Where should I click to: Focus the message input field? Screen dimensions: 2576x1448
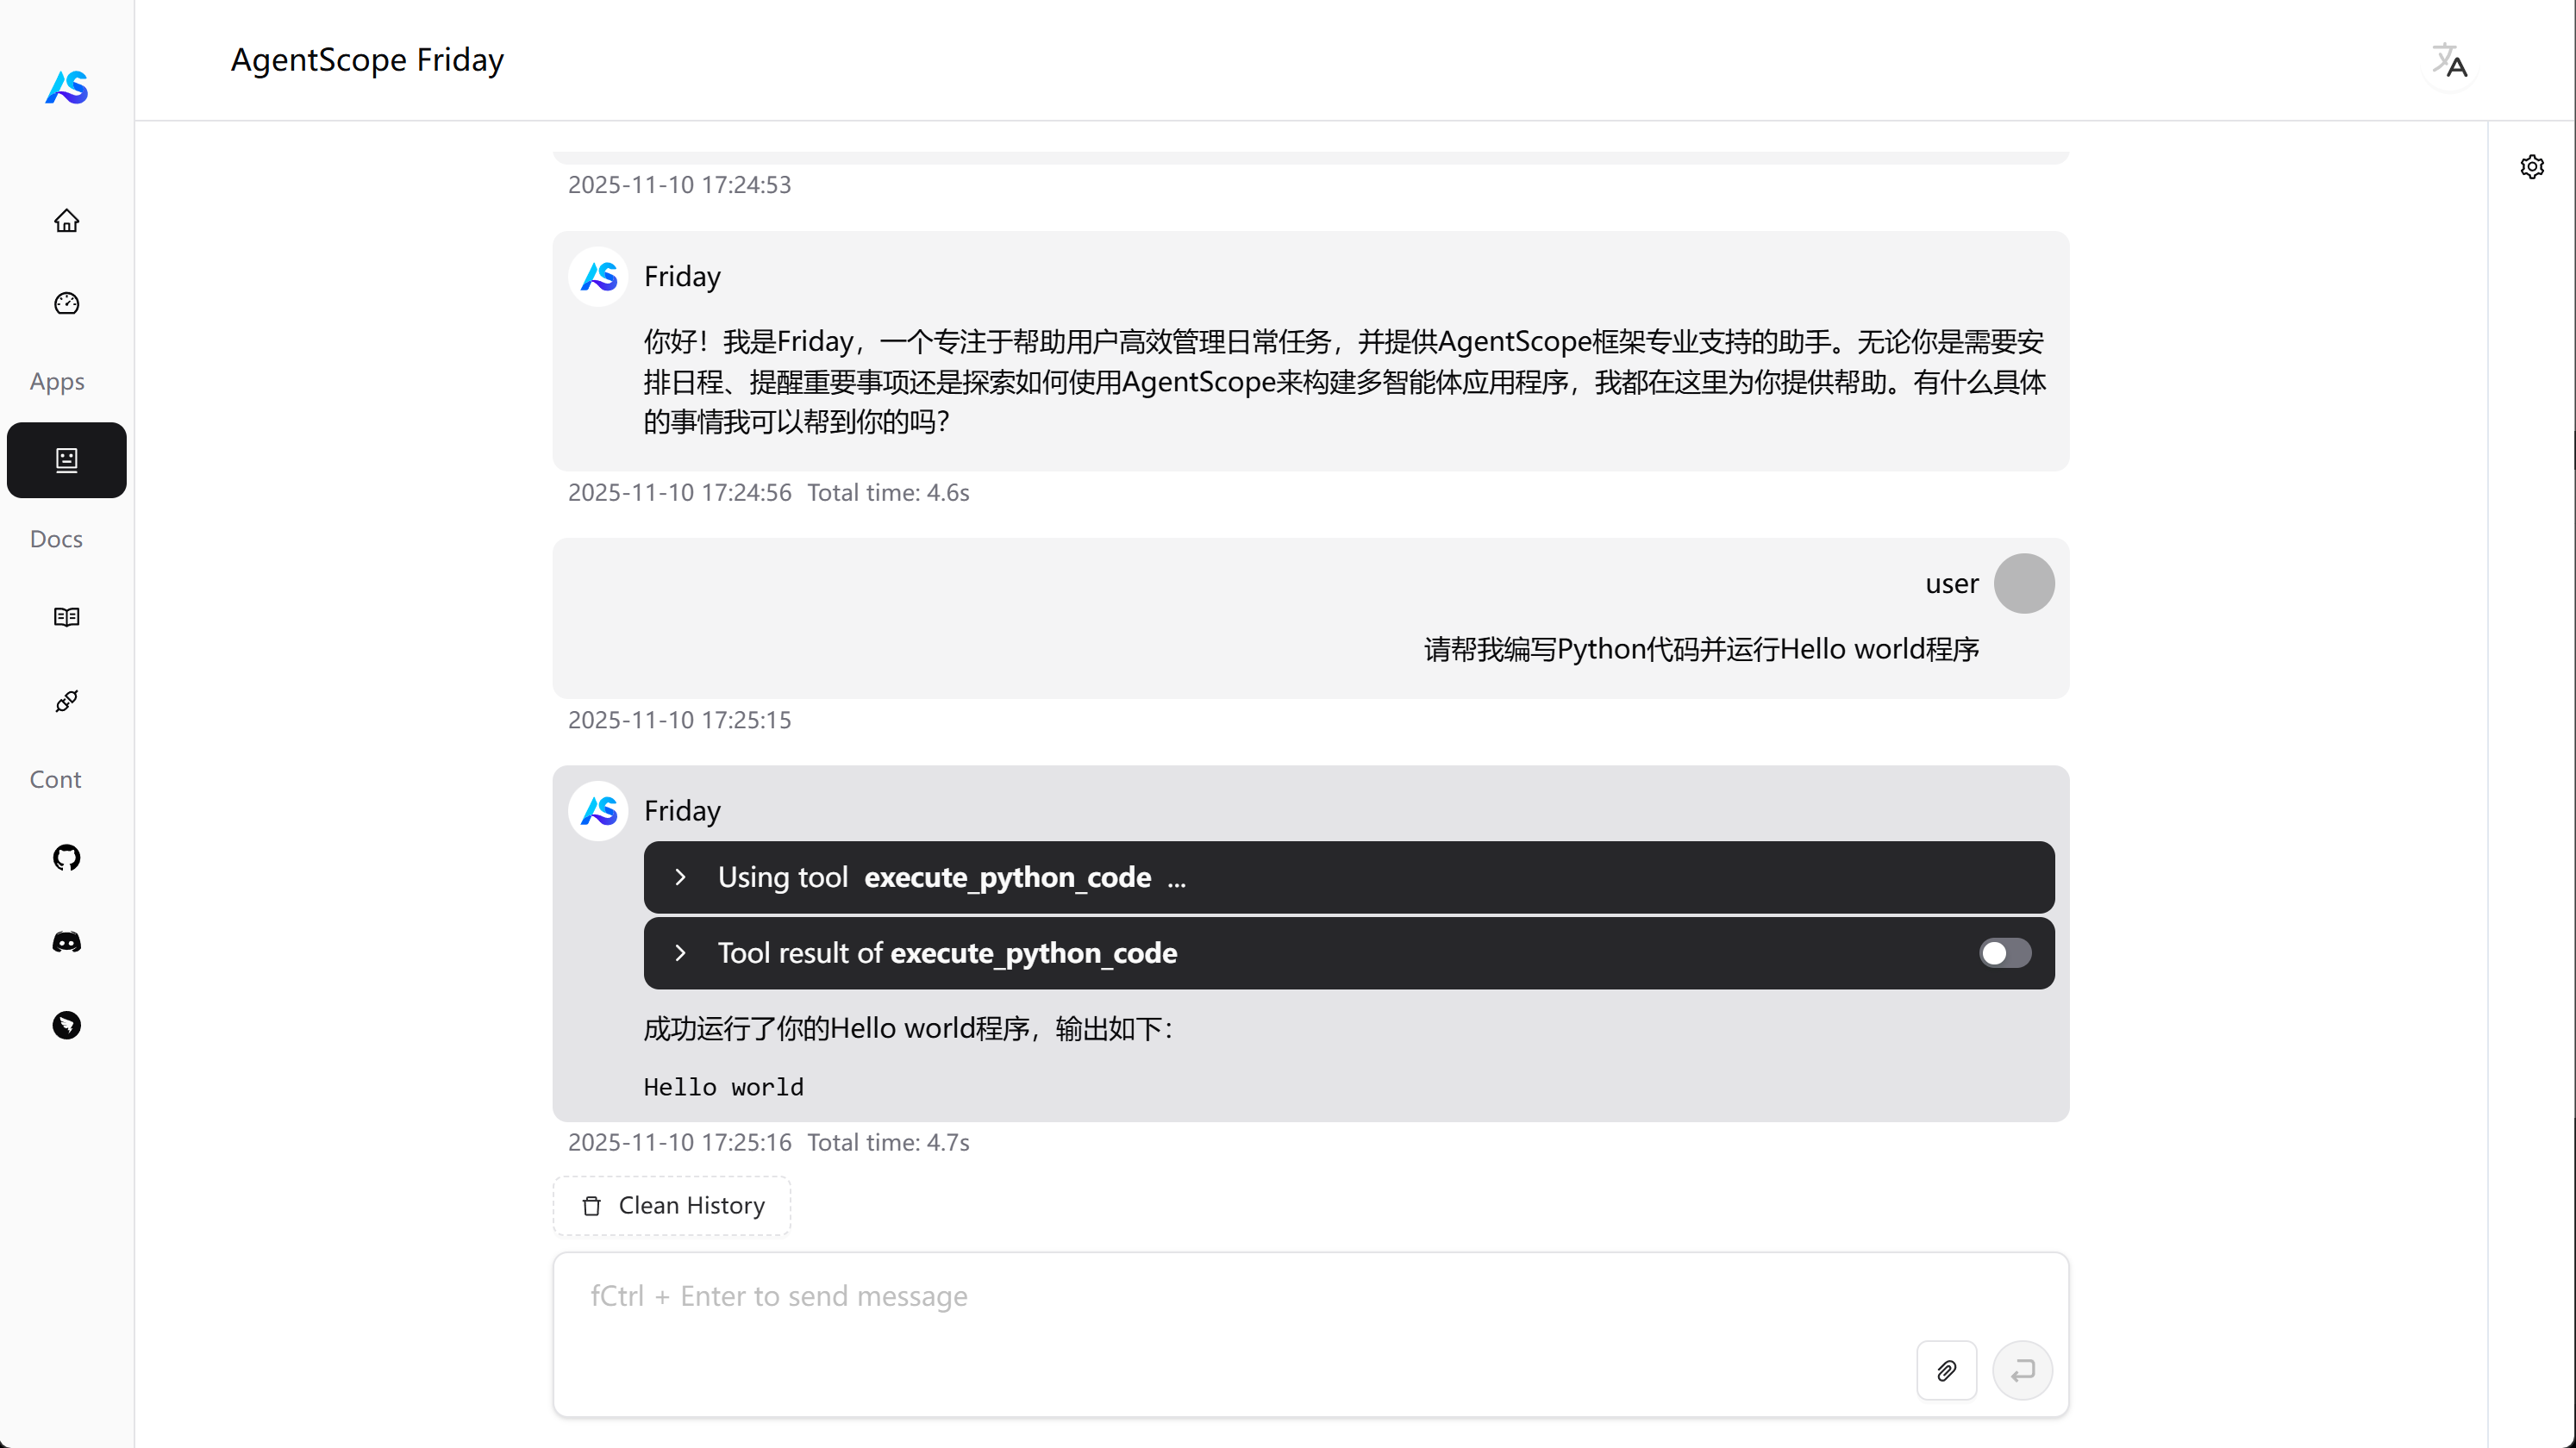pyautogui.click(x=1311, y=1334)
